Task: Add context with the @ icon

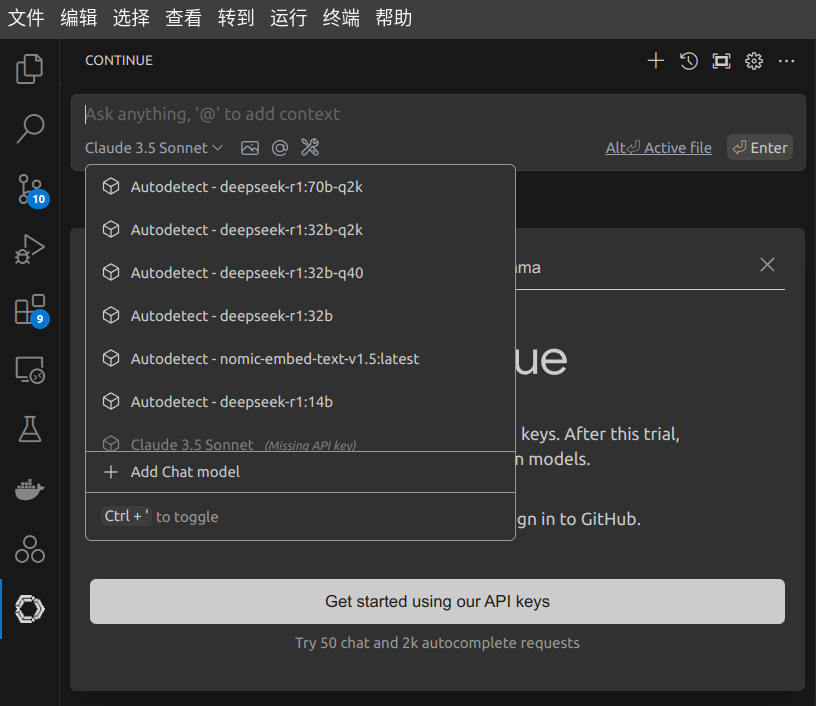Action: (x=280, y=148)
